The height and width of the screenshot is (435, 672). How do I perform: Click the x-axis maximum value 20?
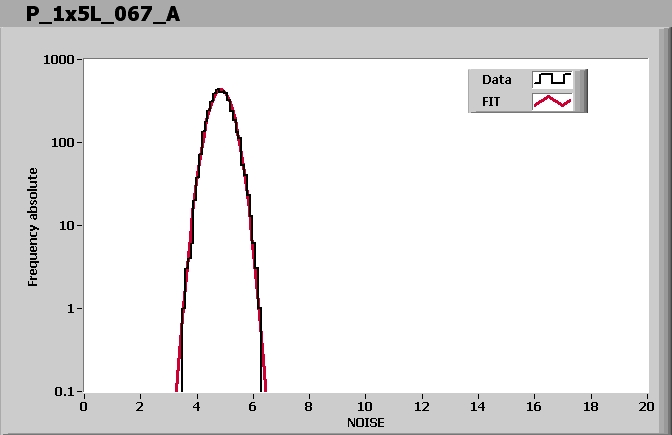coord(647,406)
